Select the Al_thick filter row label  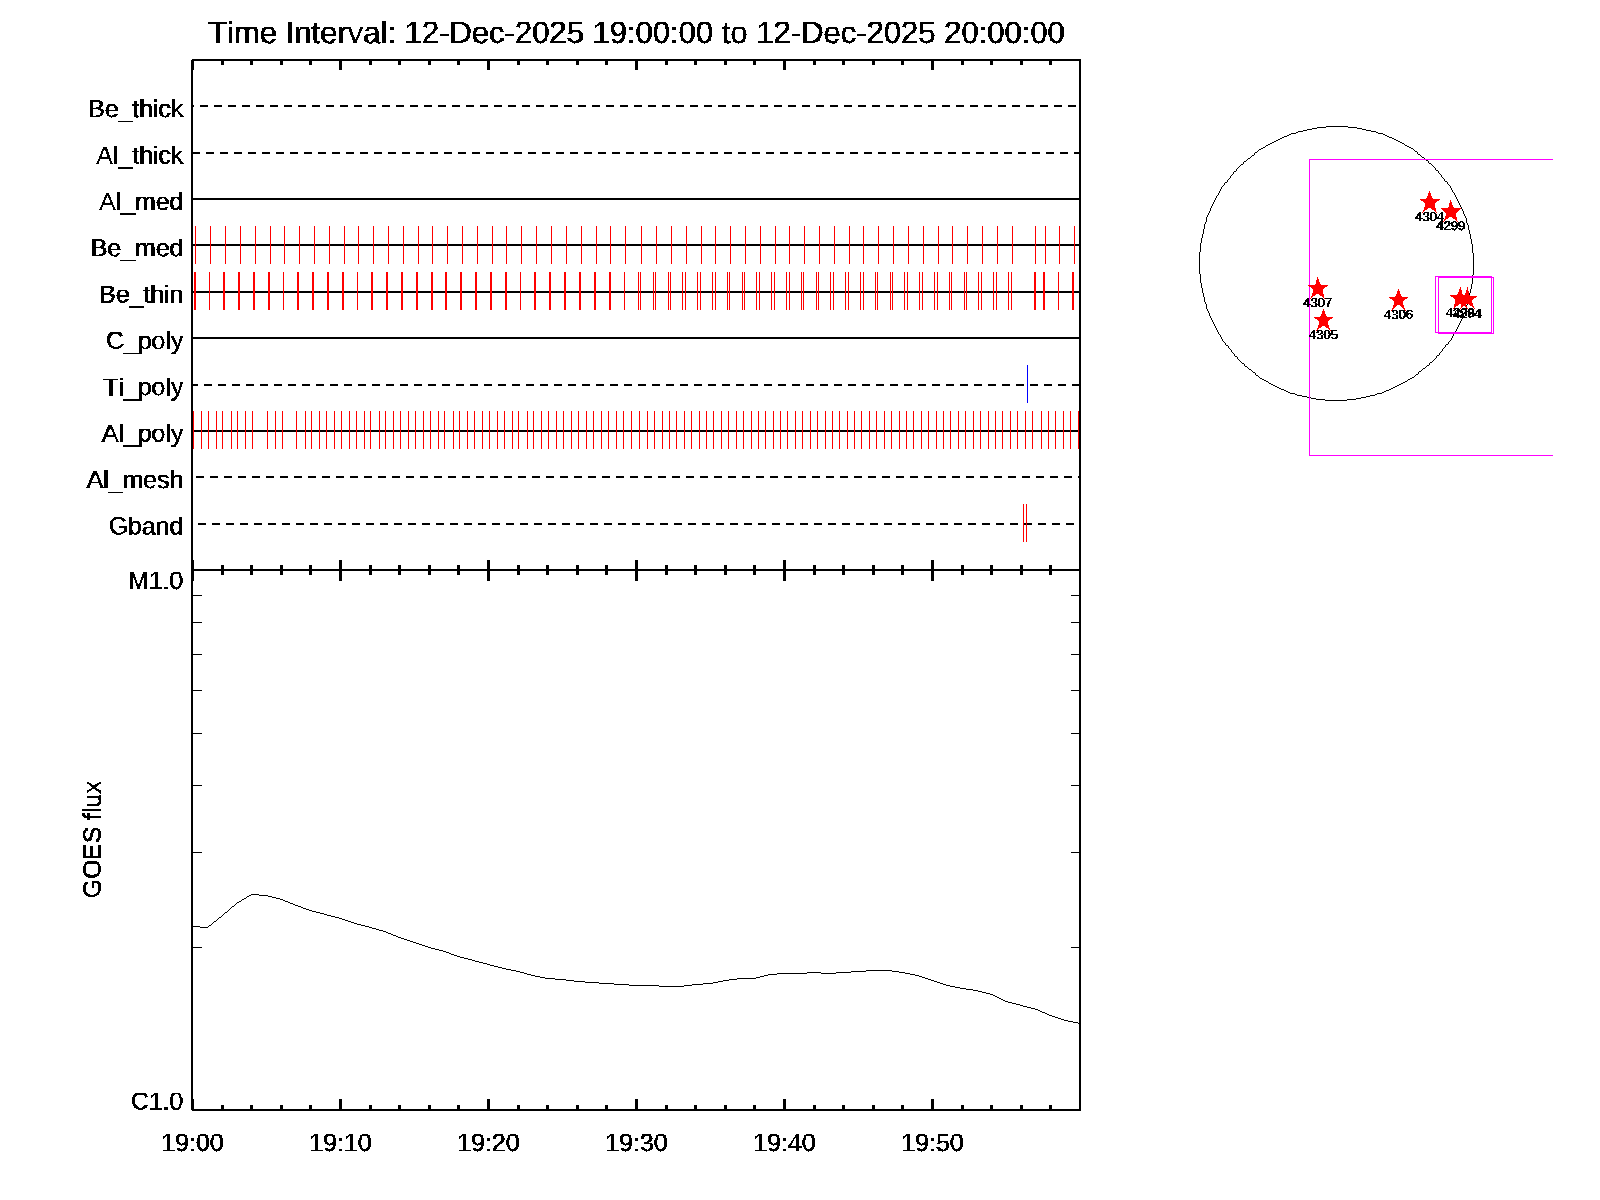140,155
